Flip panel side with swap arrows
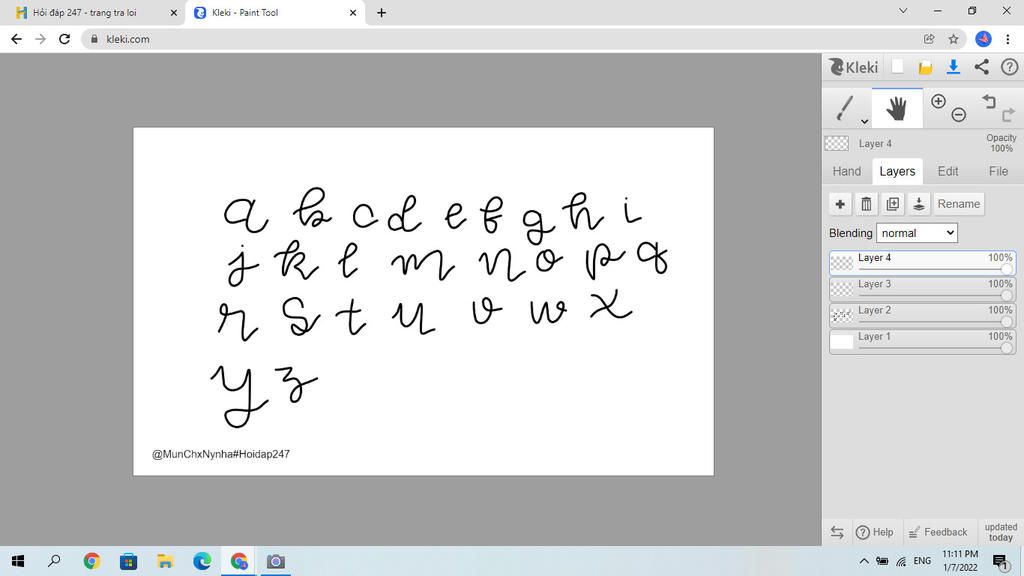 [x=837, y=532]
